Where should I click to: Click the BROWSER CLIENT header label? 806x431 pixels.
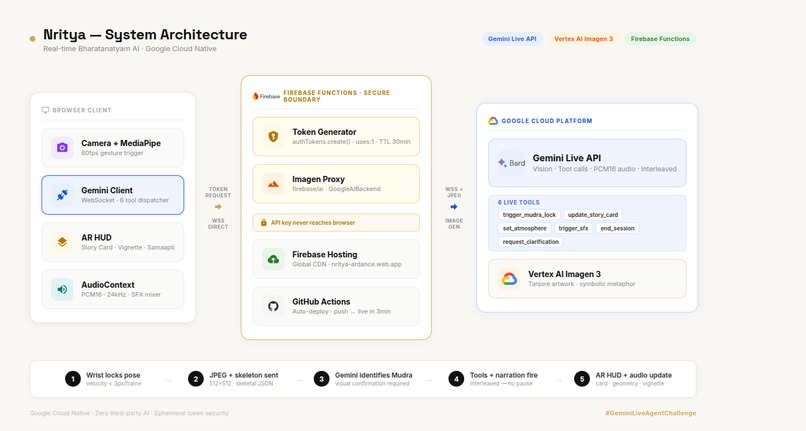[x=82, y=110]
